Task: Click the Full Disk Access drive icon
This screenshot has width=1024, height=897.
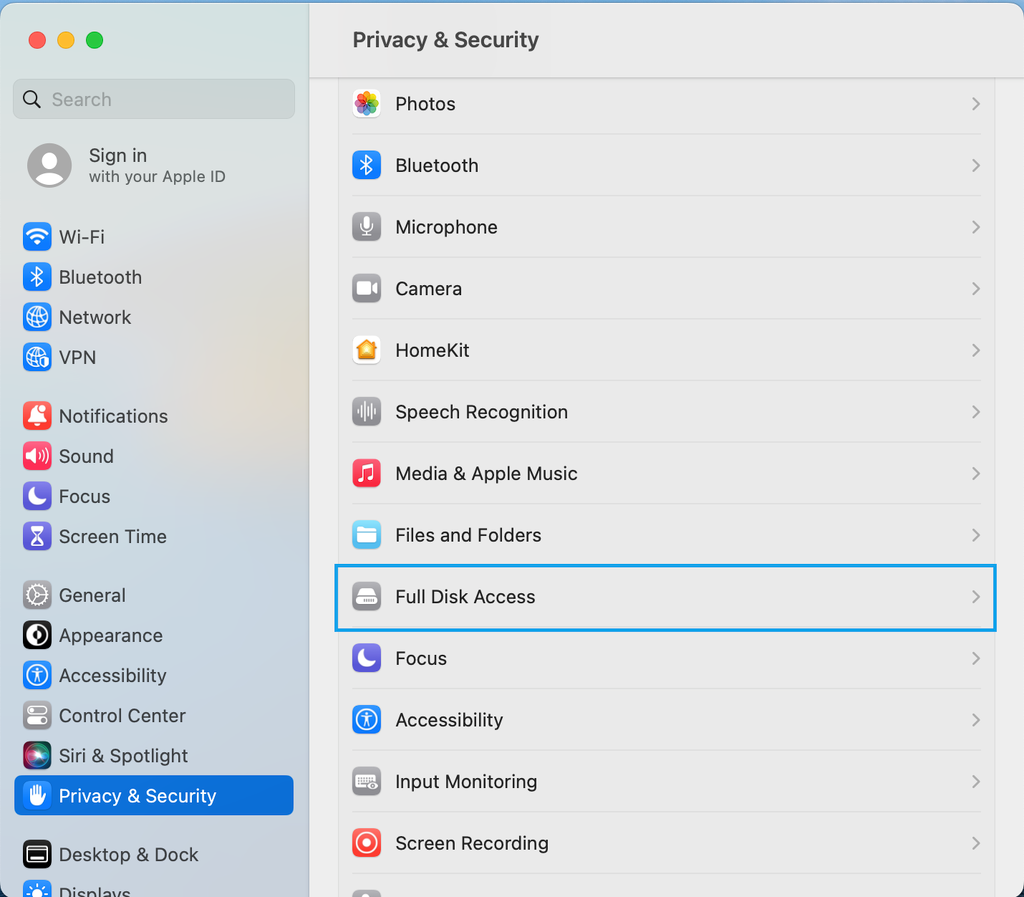Action: tap(367, 597)
